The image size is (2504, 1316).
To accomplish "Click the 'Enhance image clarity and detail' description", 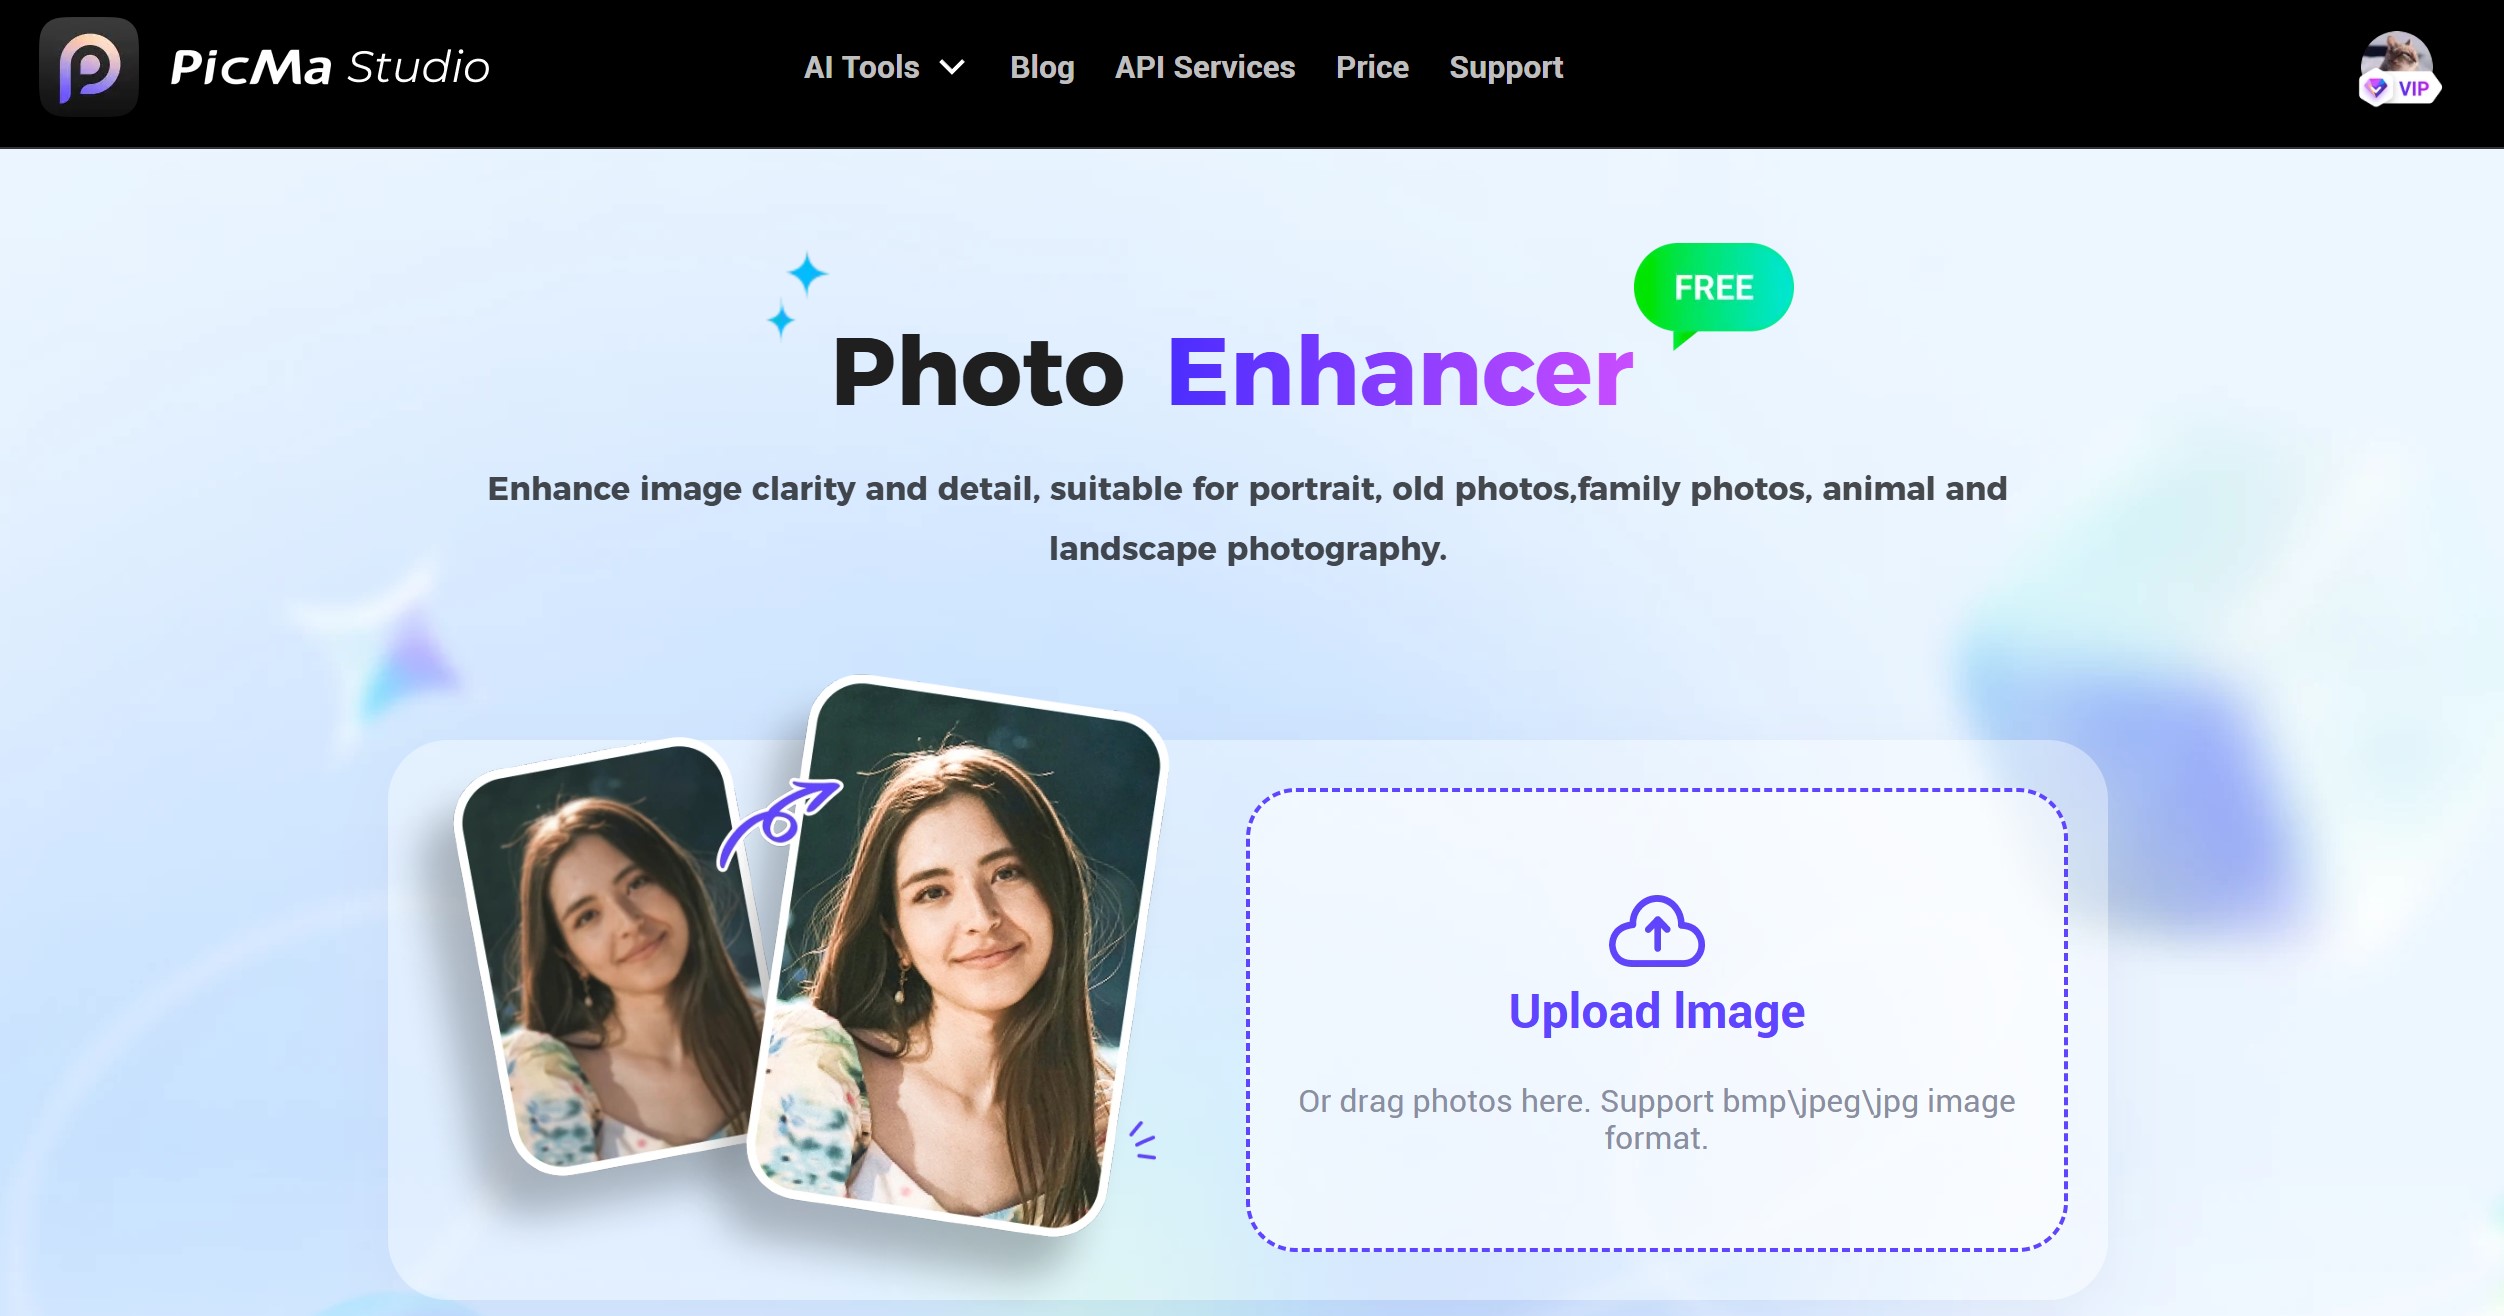I will (x=1247, y=518).
